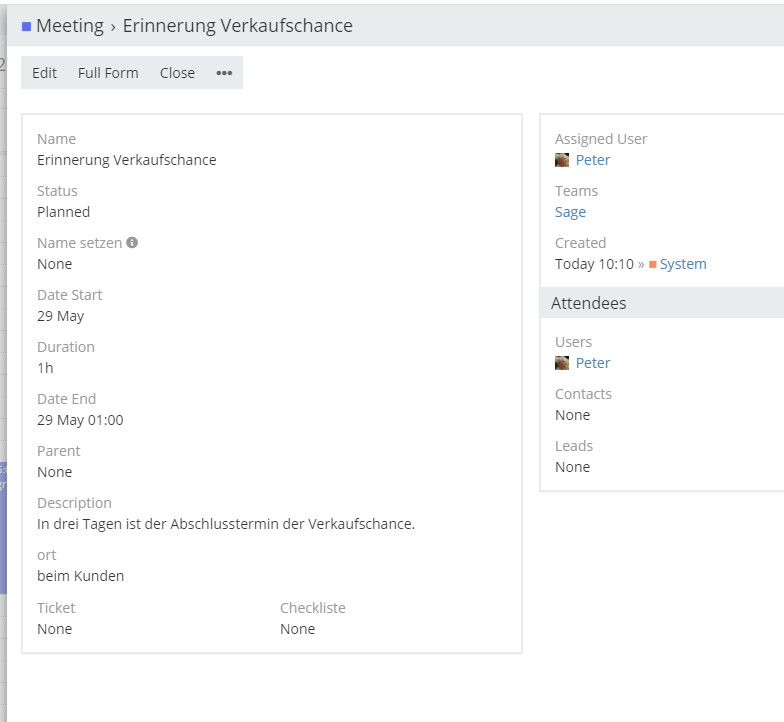Open the three-dots more actions menu

[x=224, y=73]
